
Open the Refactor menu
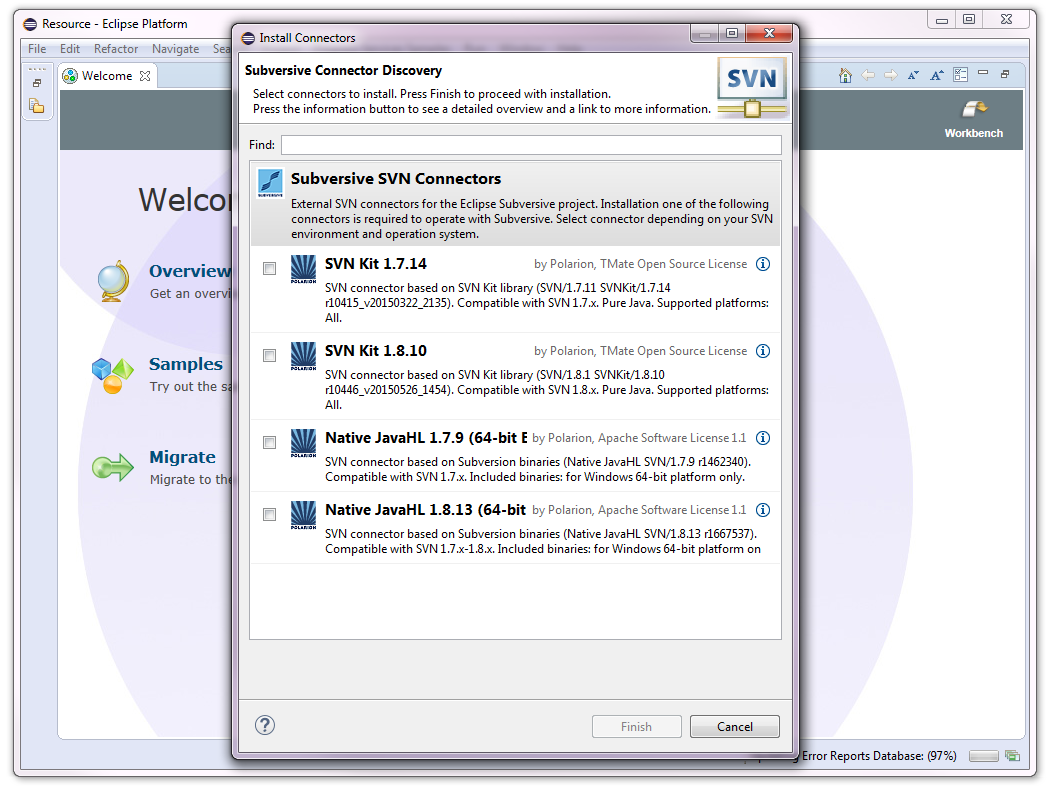click(116, 49)
